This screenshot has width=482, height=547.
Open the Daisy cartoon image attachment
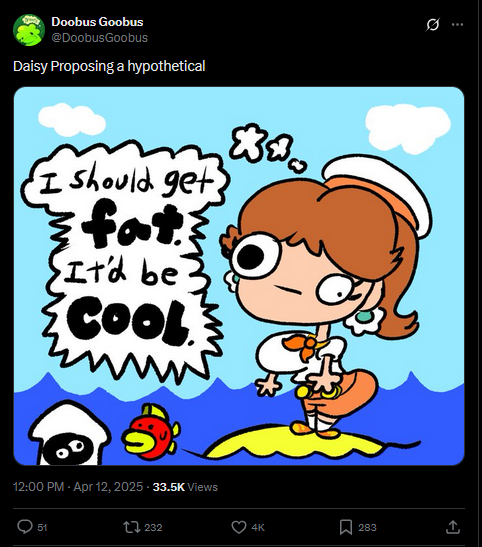[x=239, y=276]
